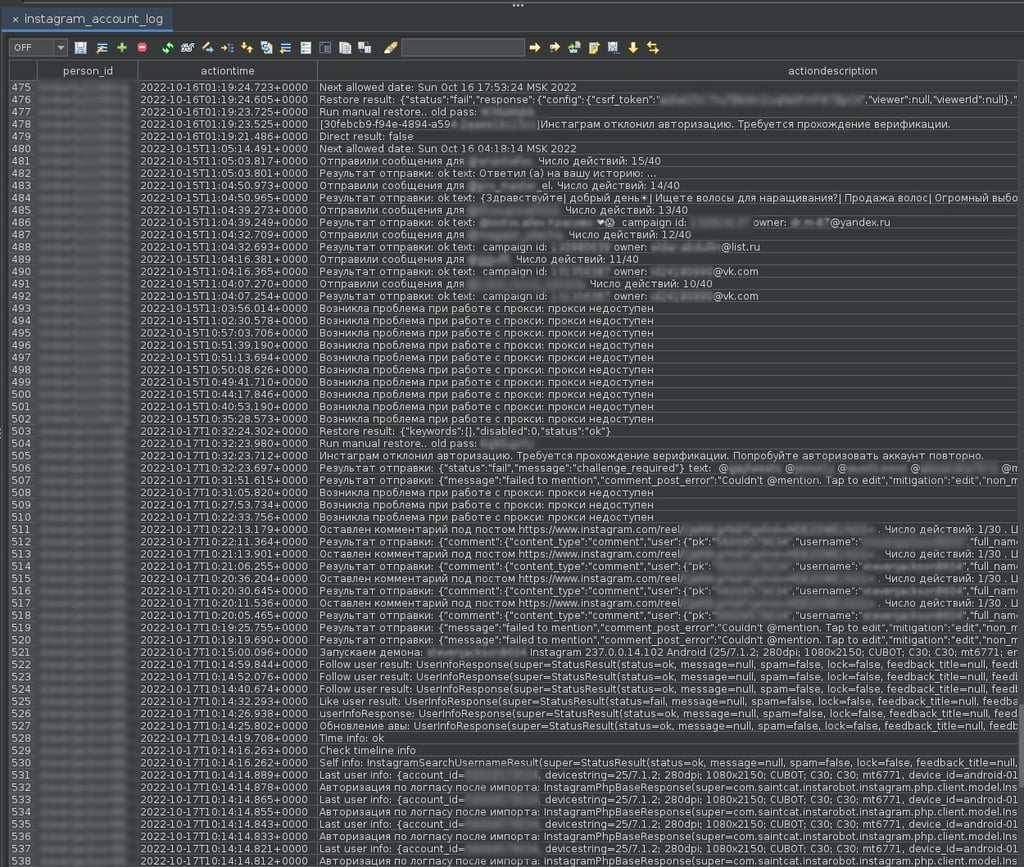Click the copy documents icon
Viewport: 1024px width, 867px height.
[x=345, y=48]
